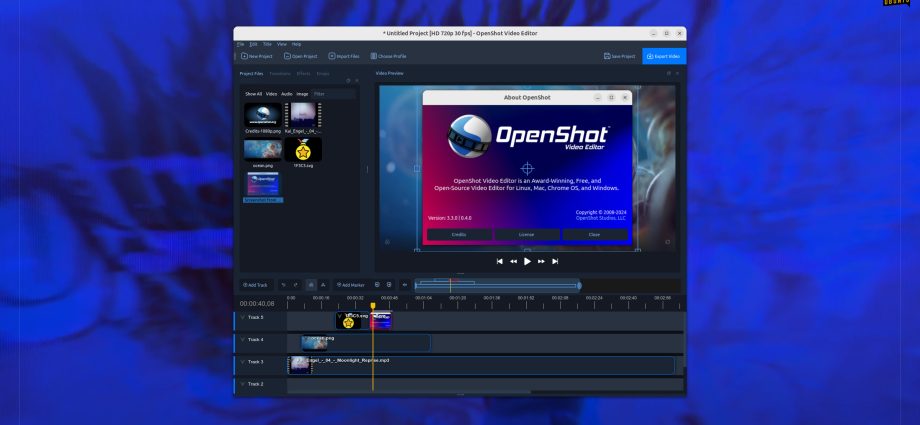Open the View menu

click(x=282, y=44)
